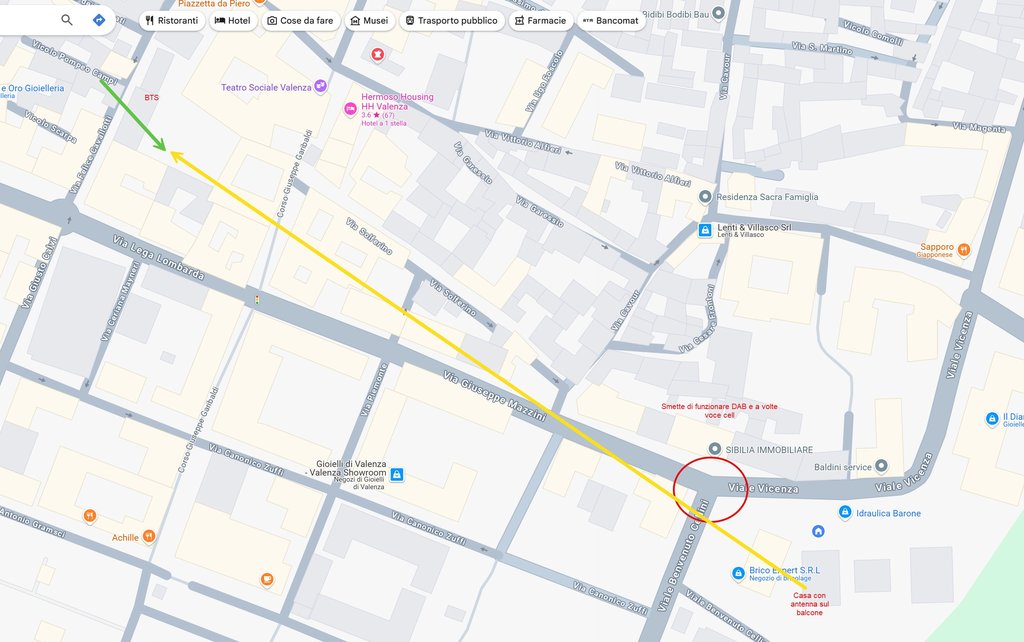Open Hermoso Housing hotel pin
Image resolution: width=1024 pixels, height=642 pixels.
351,108
